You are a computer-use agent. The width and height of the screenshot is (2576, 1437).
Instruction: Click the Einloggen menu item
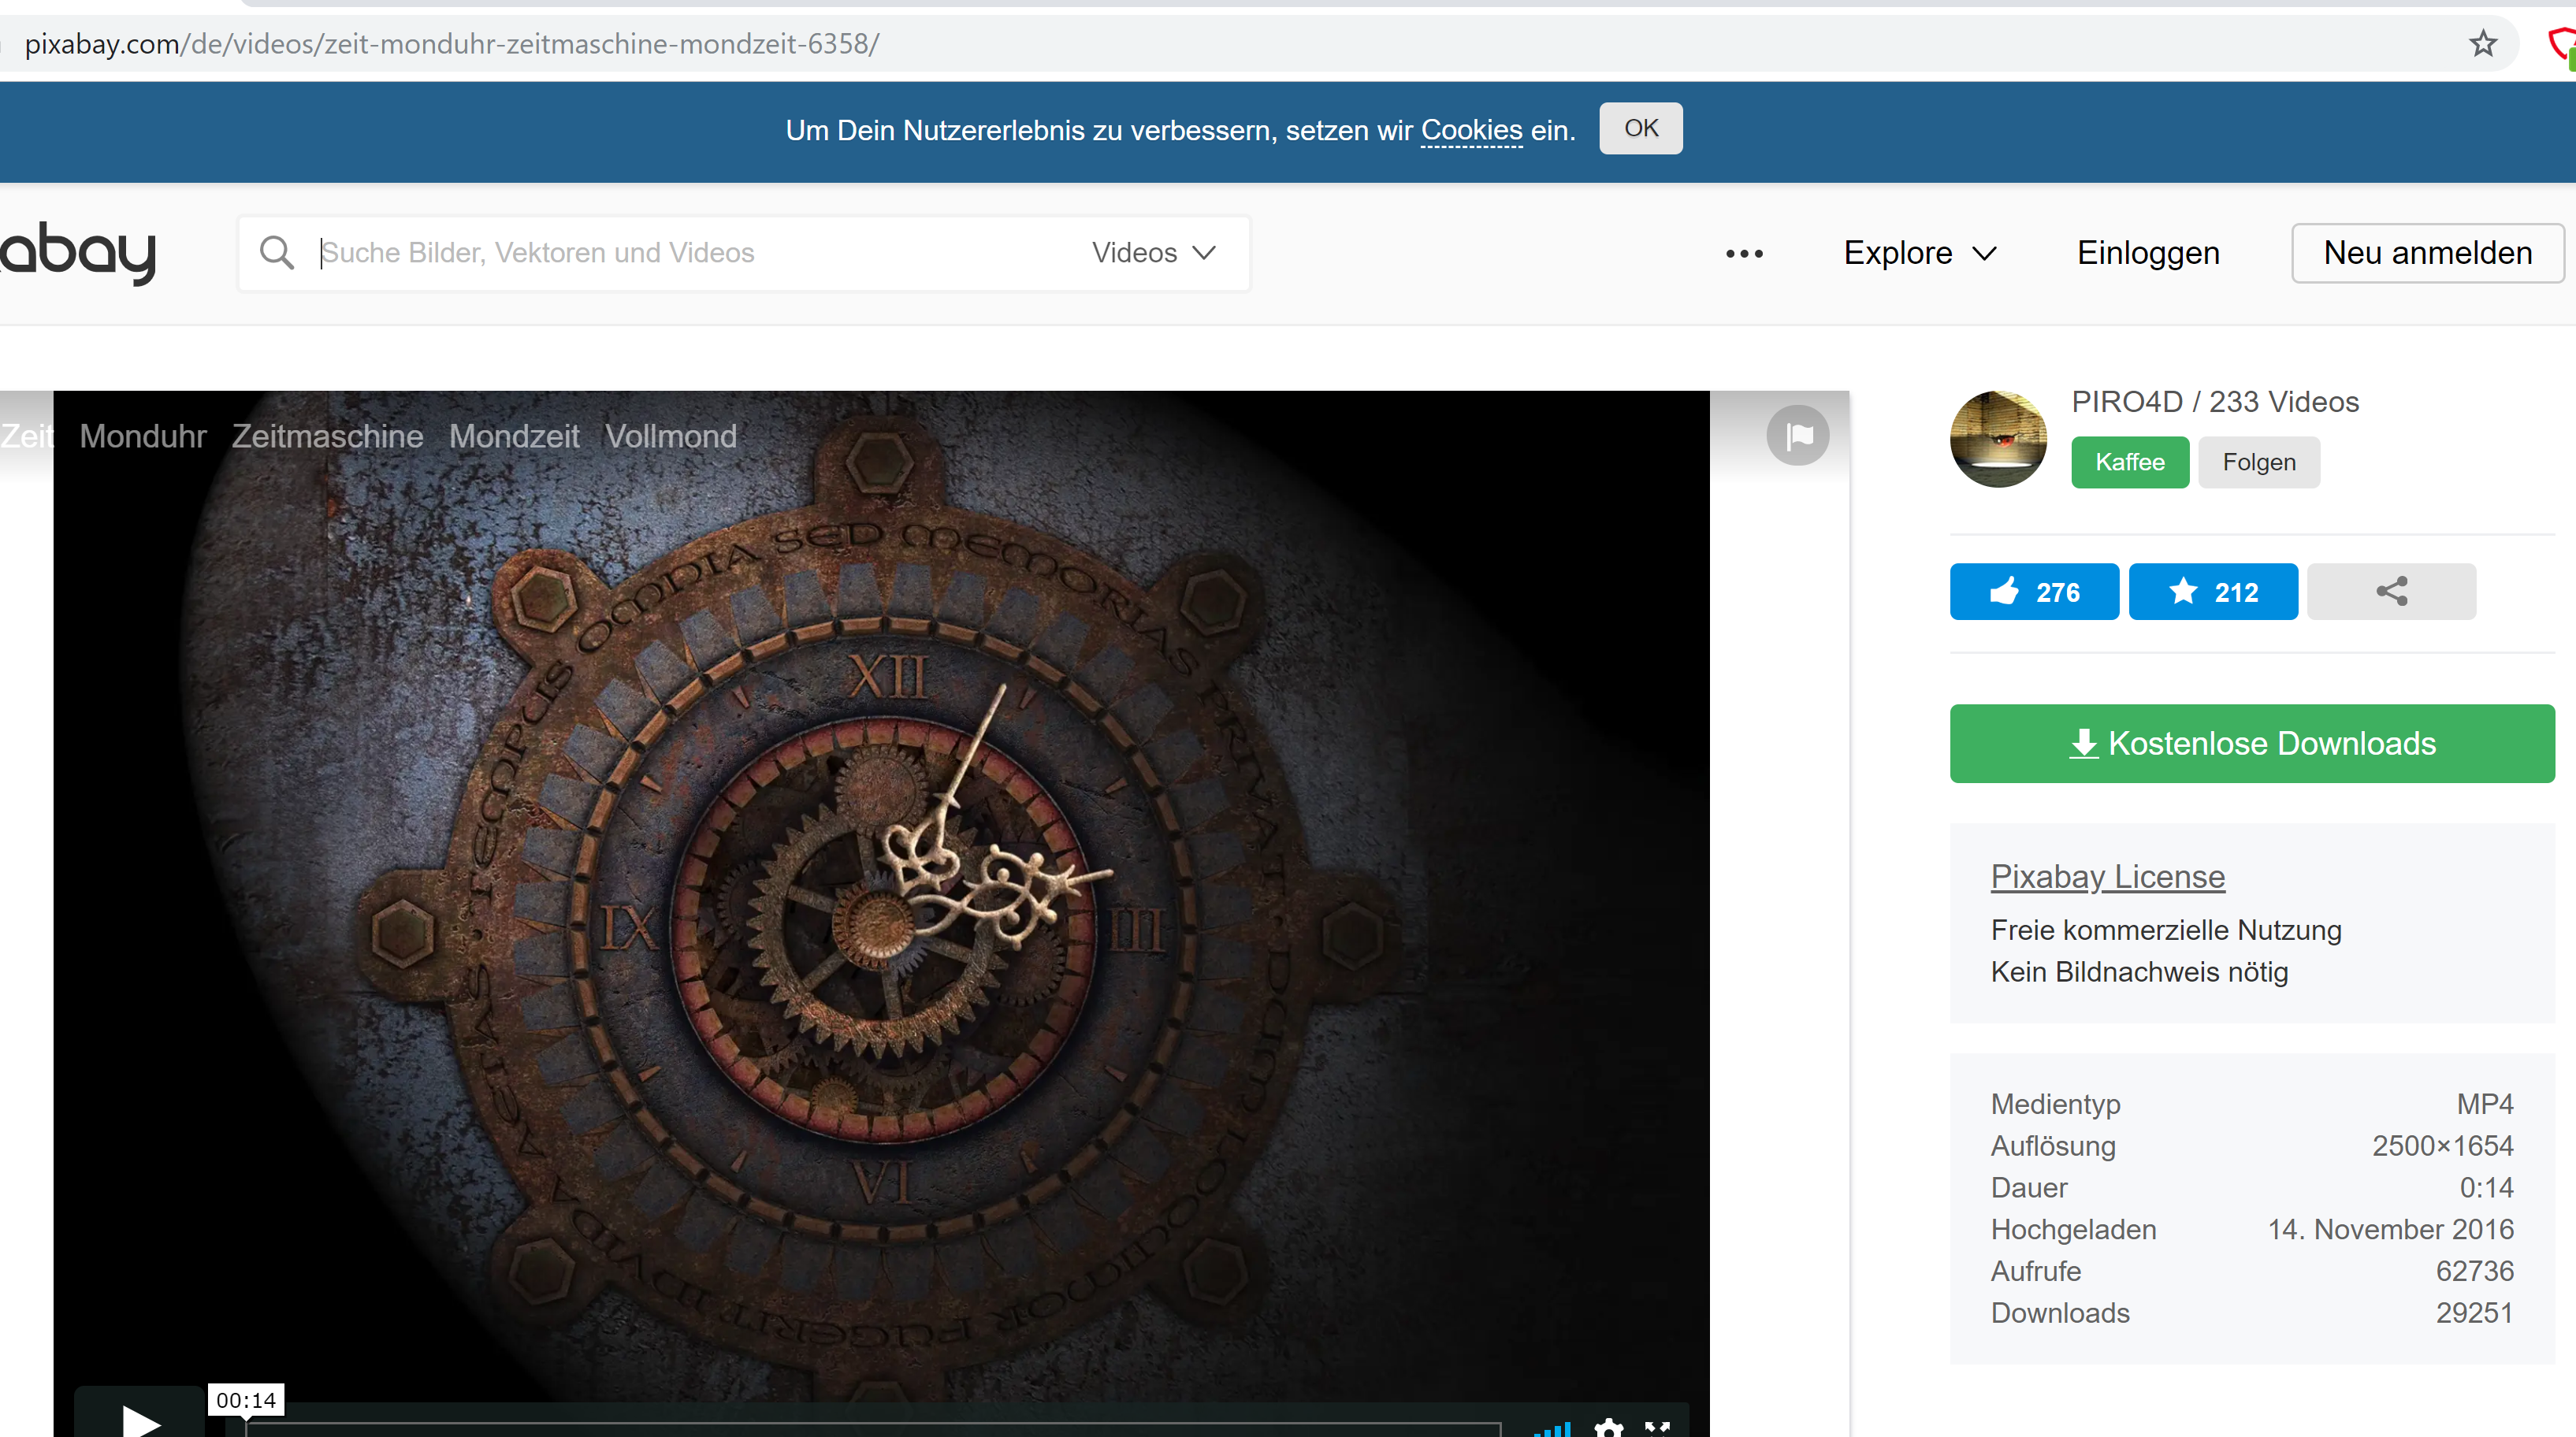(x=2148, y=253)
